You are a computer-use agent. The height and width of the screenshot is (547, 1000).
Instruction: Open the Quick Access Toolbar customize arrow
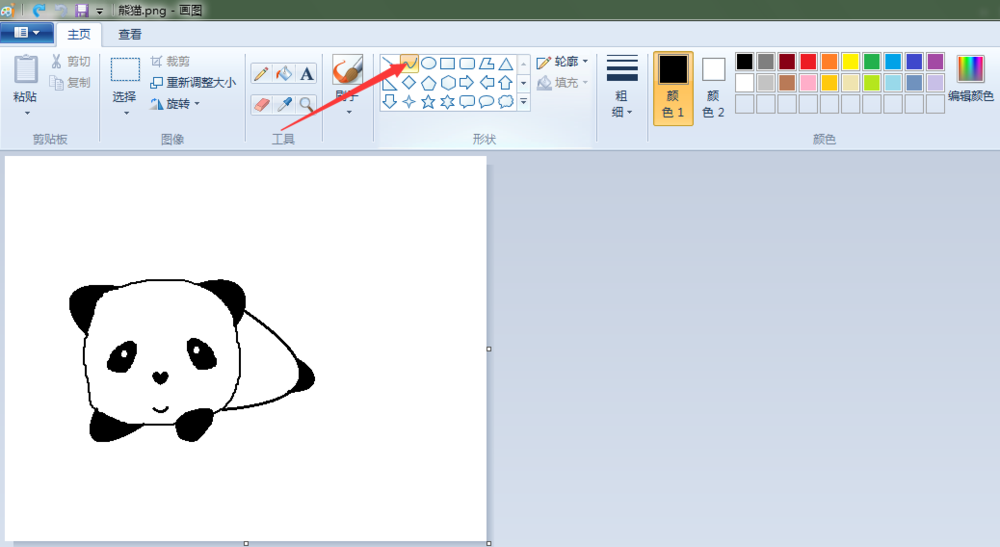pos(99,11)
